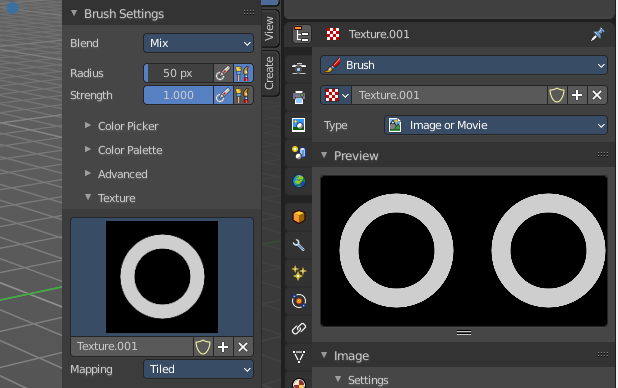
Task: Switch to the Create sidebar tab
Action: click(x=270, y=73)
